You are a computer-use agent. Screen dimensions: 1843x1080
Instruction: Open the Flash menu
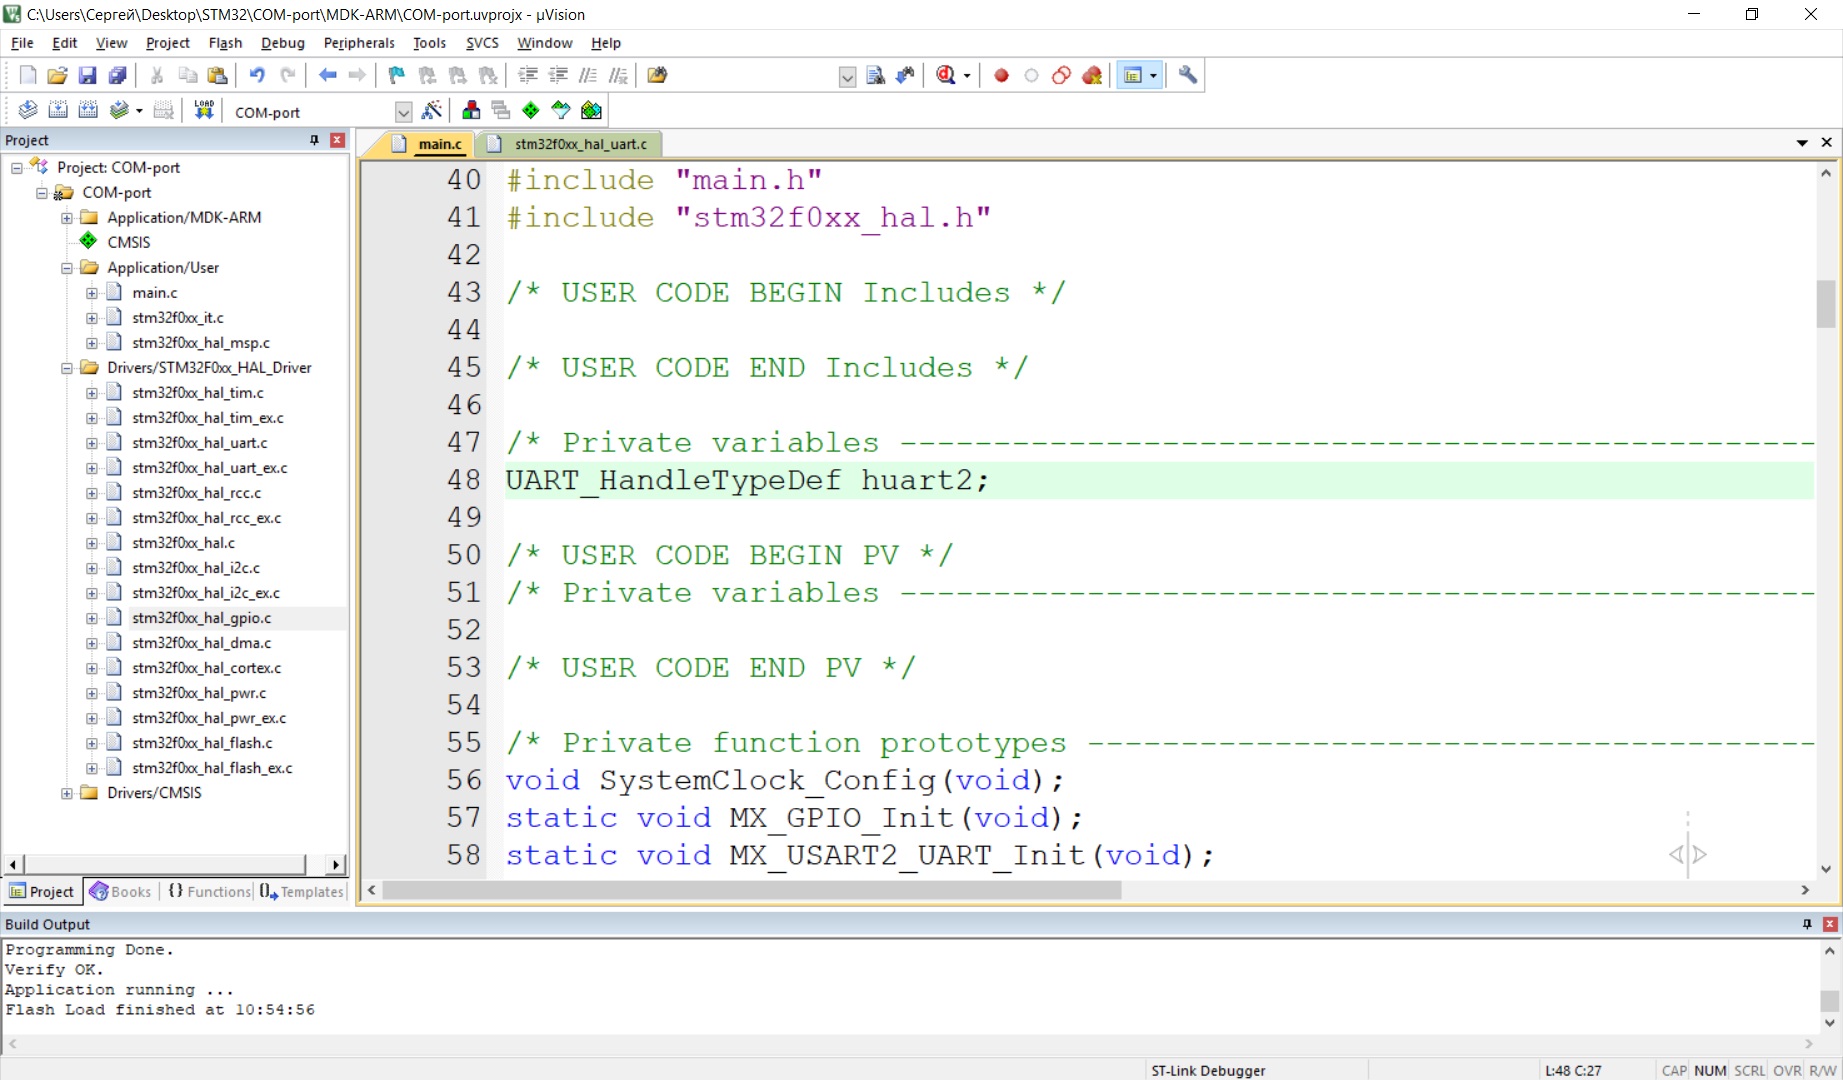[x=225, y=43]
